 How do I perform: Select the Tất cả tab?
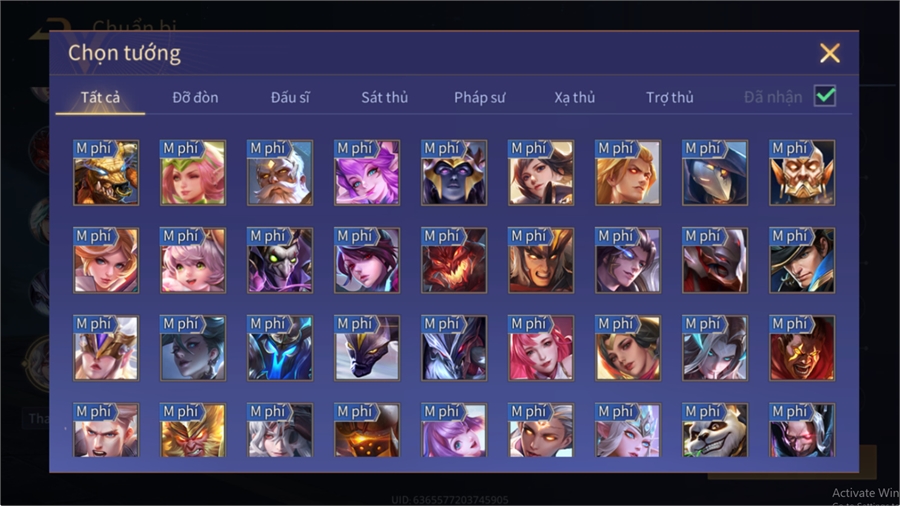100,98
